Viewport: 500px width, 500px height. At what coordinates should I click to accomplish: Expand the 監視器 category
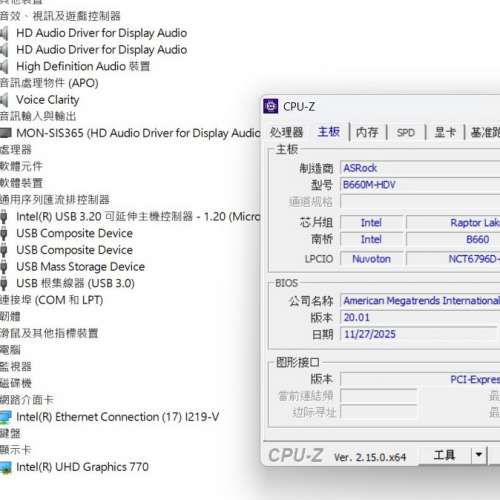pyautogui.click(x=16, y=366)
